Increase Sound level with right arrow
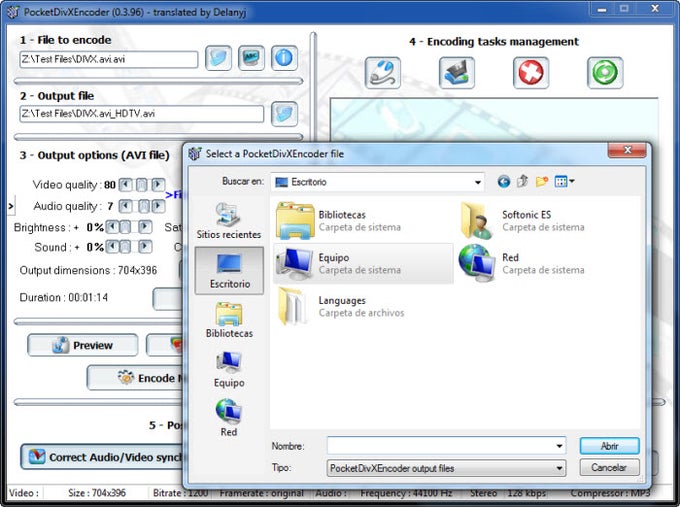 pos(145,247)
